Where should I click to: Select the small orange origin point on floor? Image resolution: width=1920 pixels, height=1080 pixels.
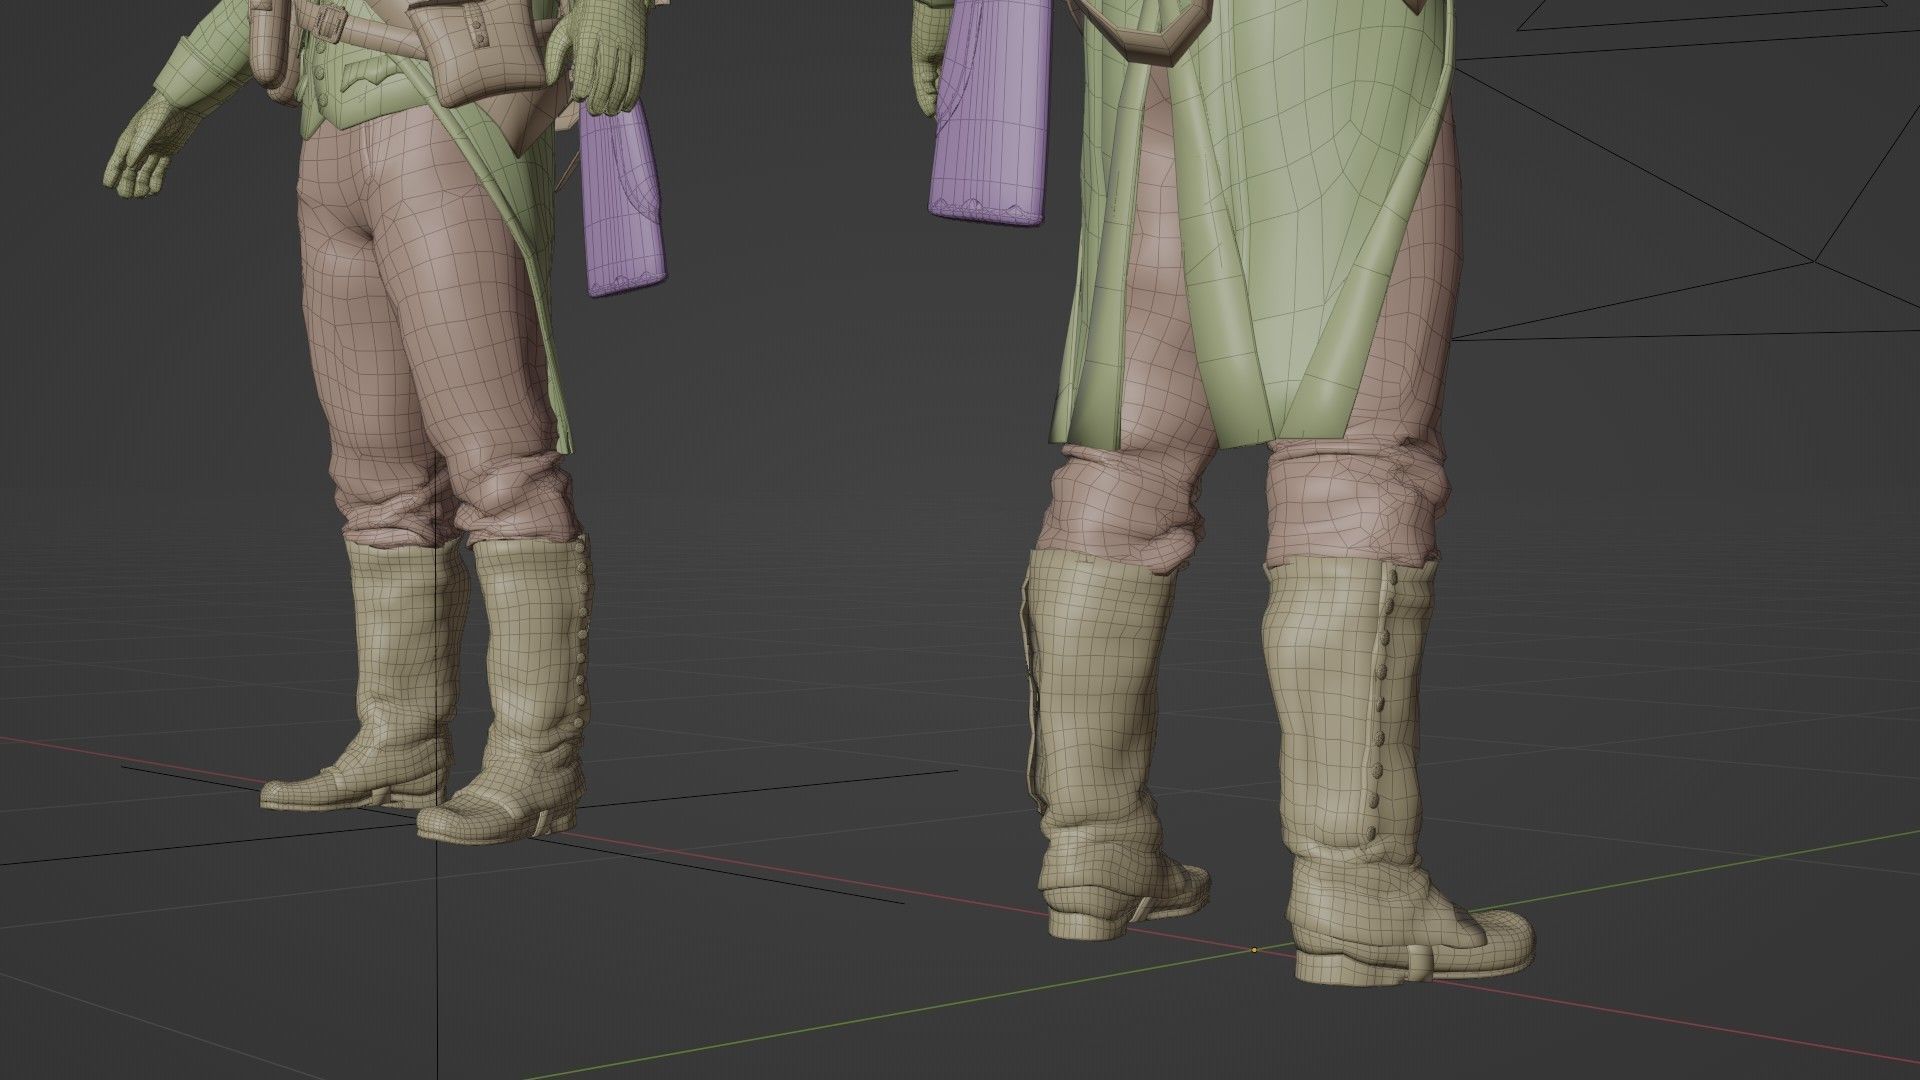[x=1254, y=949]
